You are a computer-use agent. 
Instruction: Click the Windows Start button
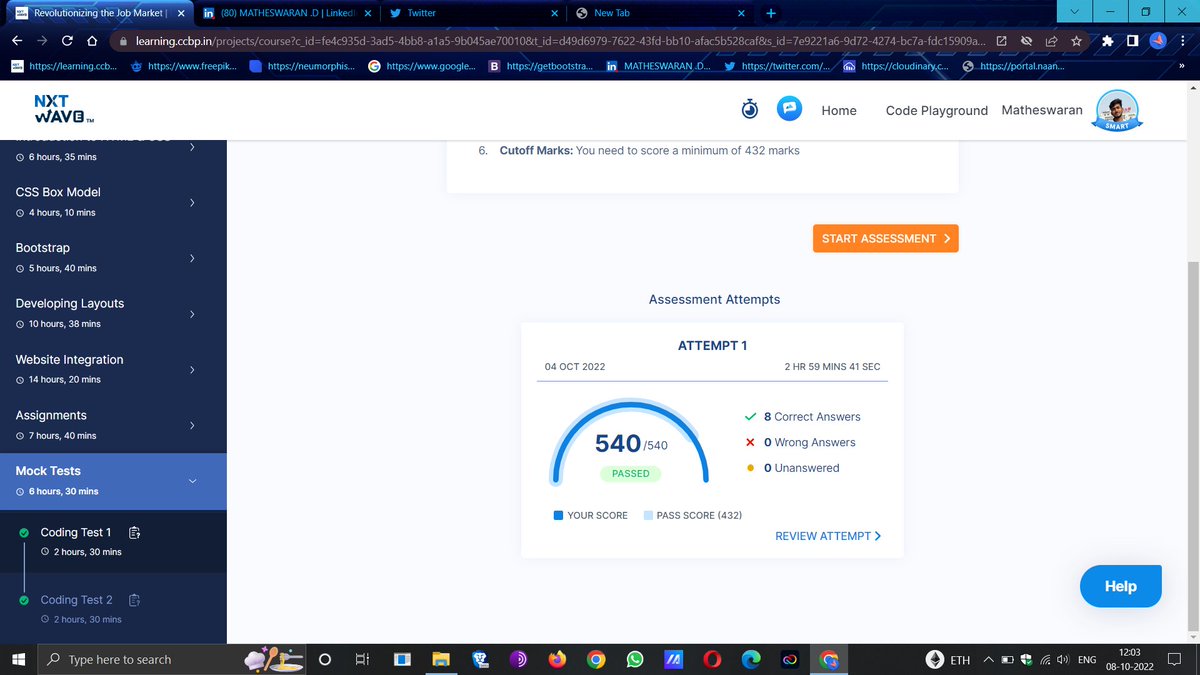point(18,660)
